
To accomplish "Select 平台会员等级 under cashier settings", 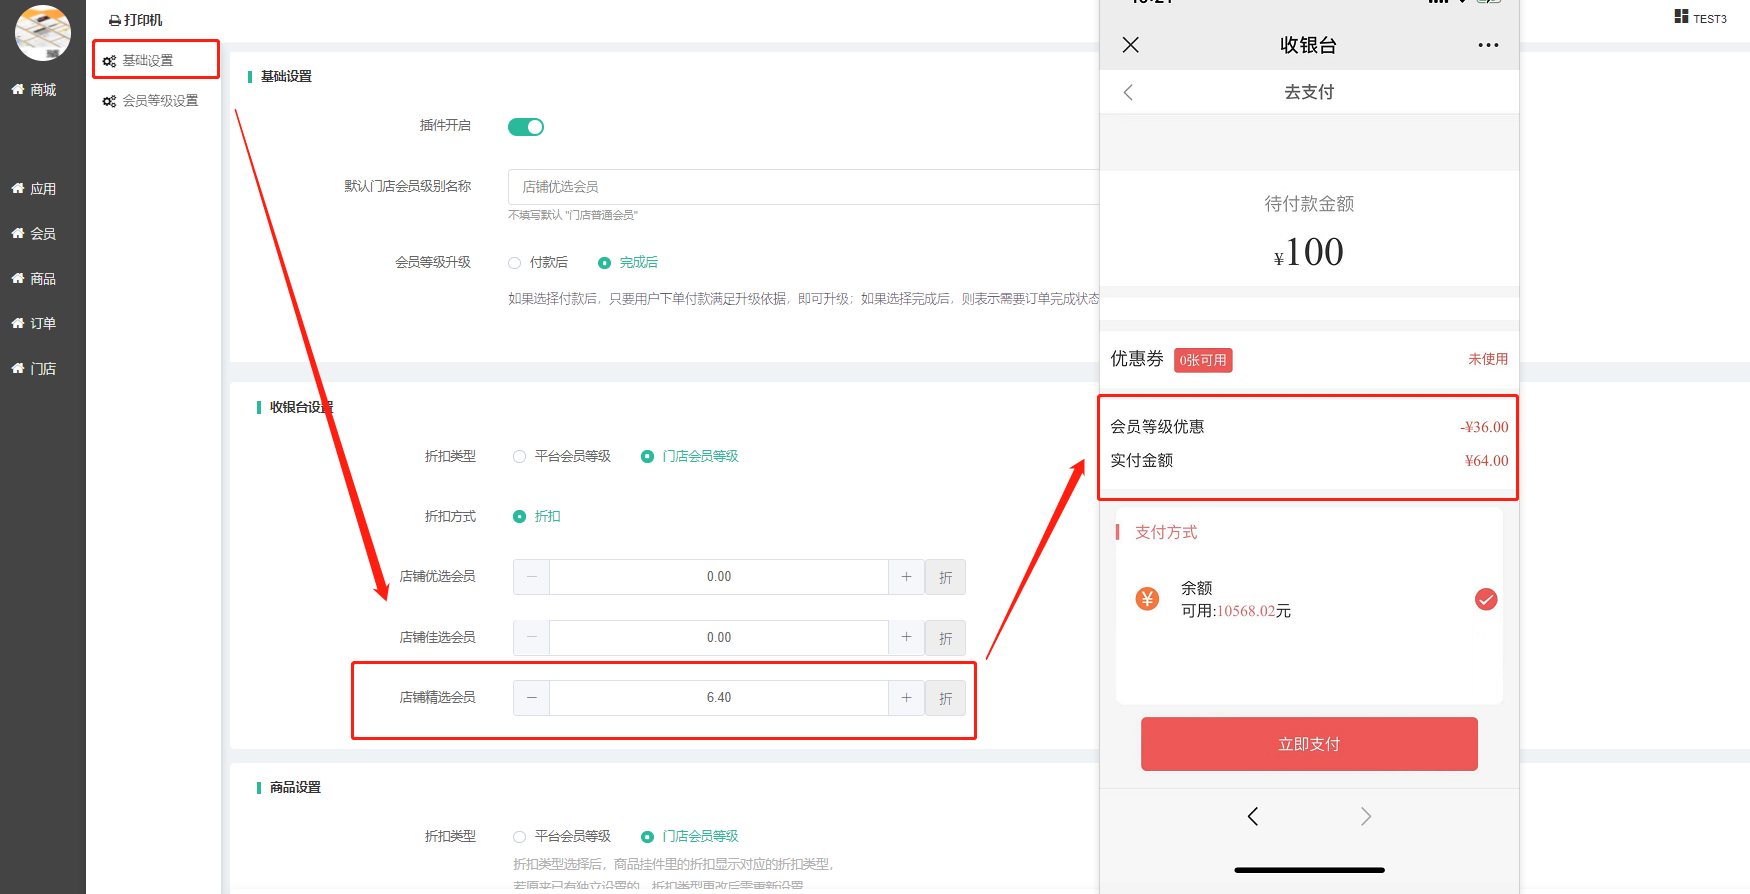I will click(x=520, y=457).
